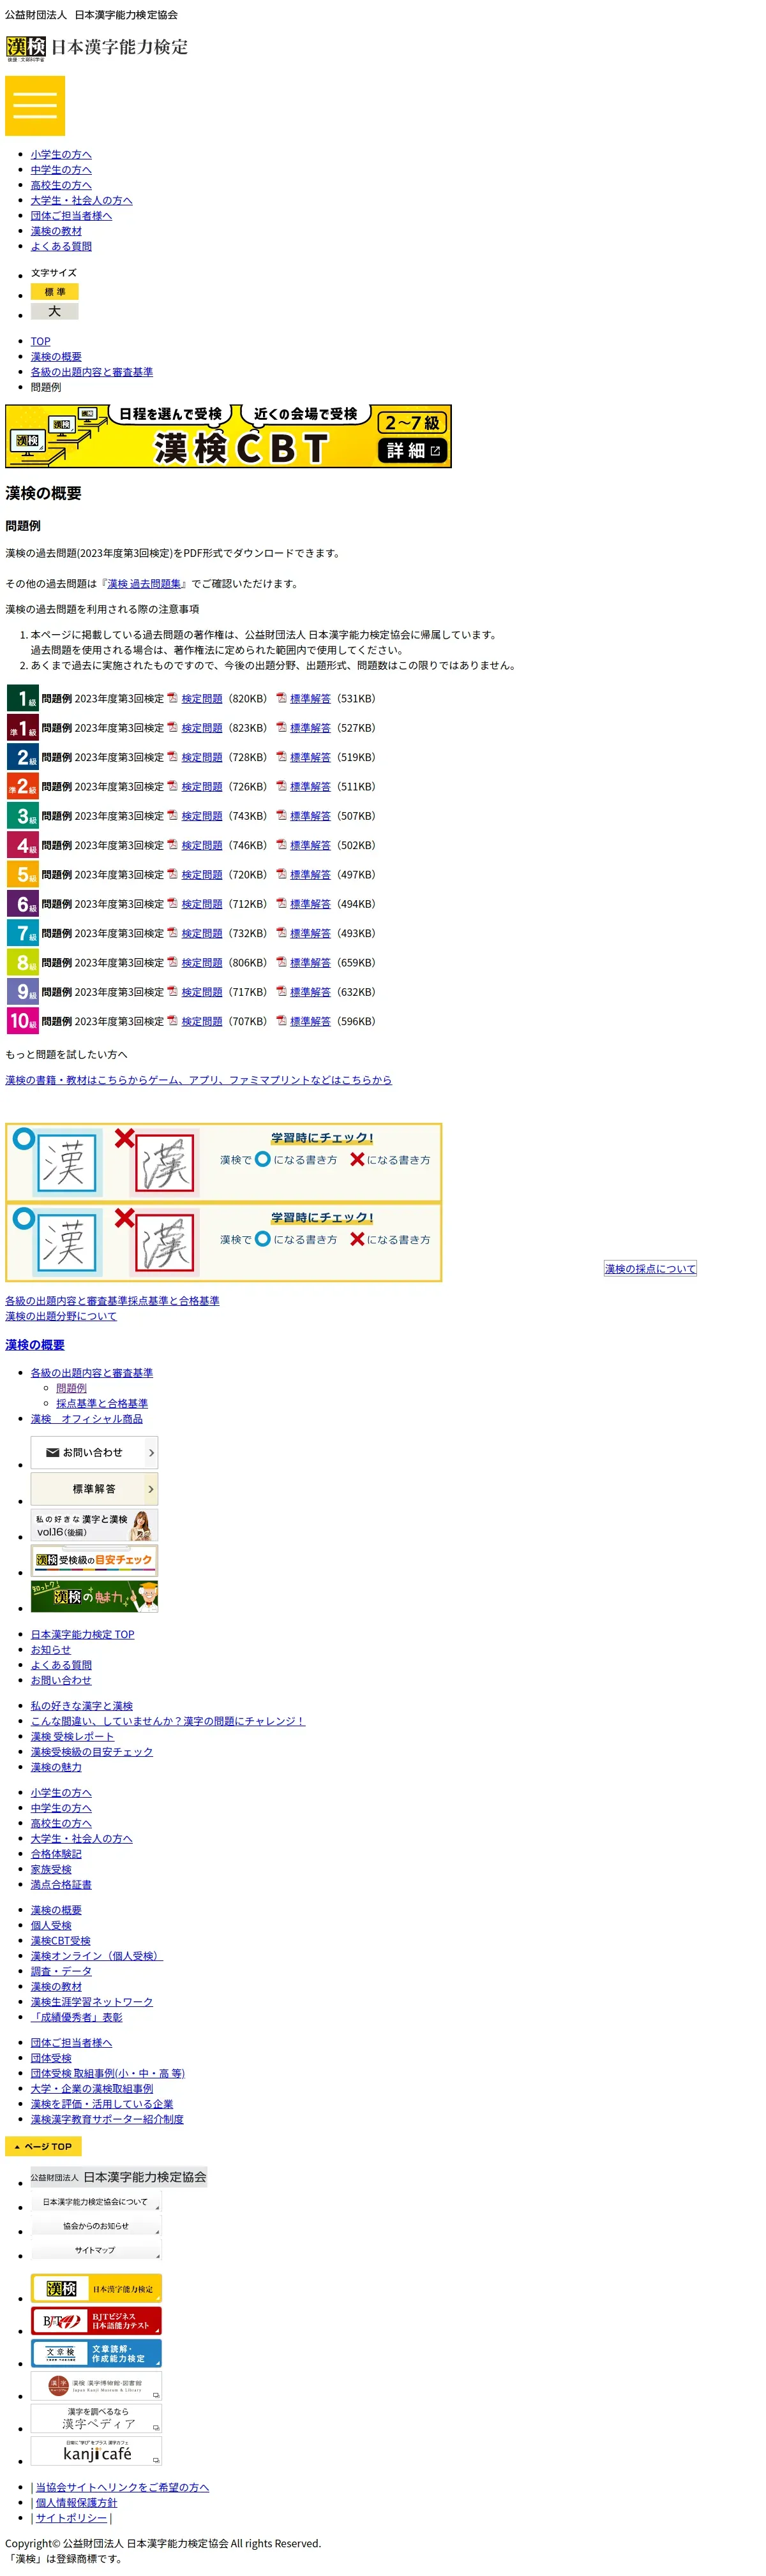Click 標準解答 sidebar button

[x=94, y=1489]
